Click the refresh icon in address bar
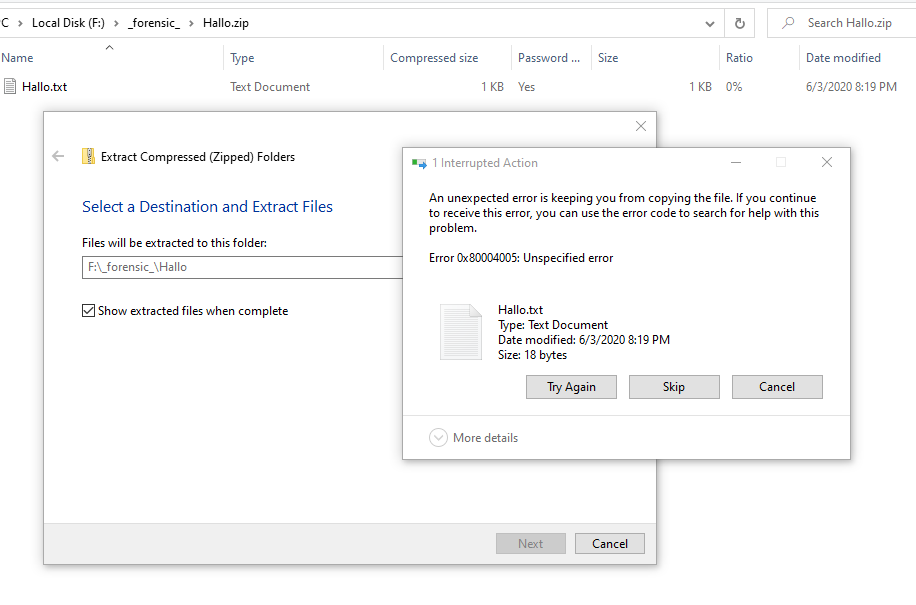916x605 pixels. click(x=740, y=23)
